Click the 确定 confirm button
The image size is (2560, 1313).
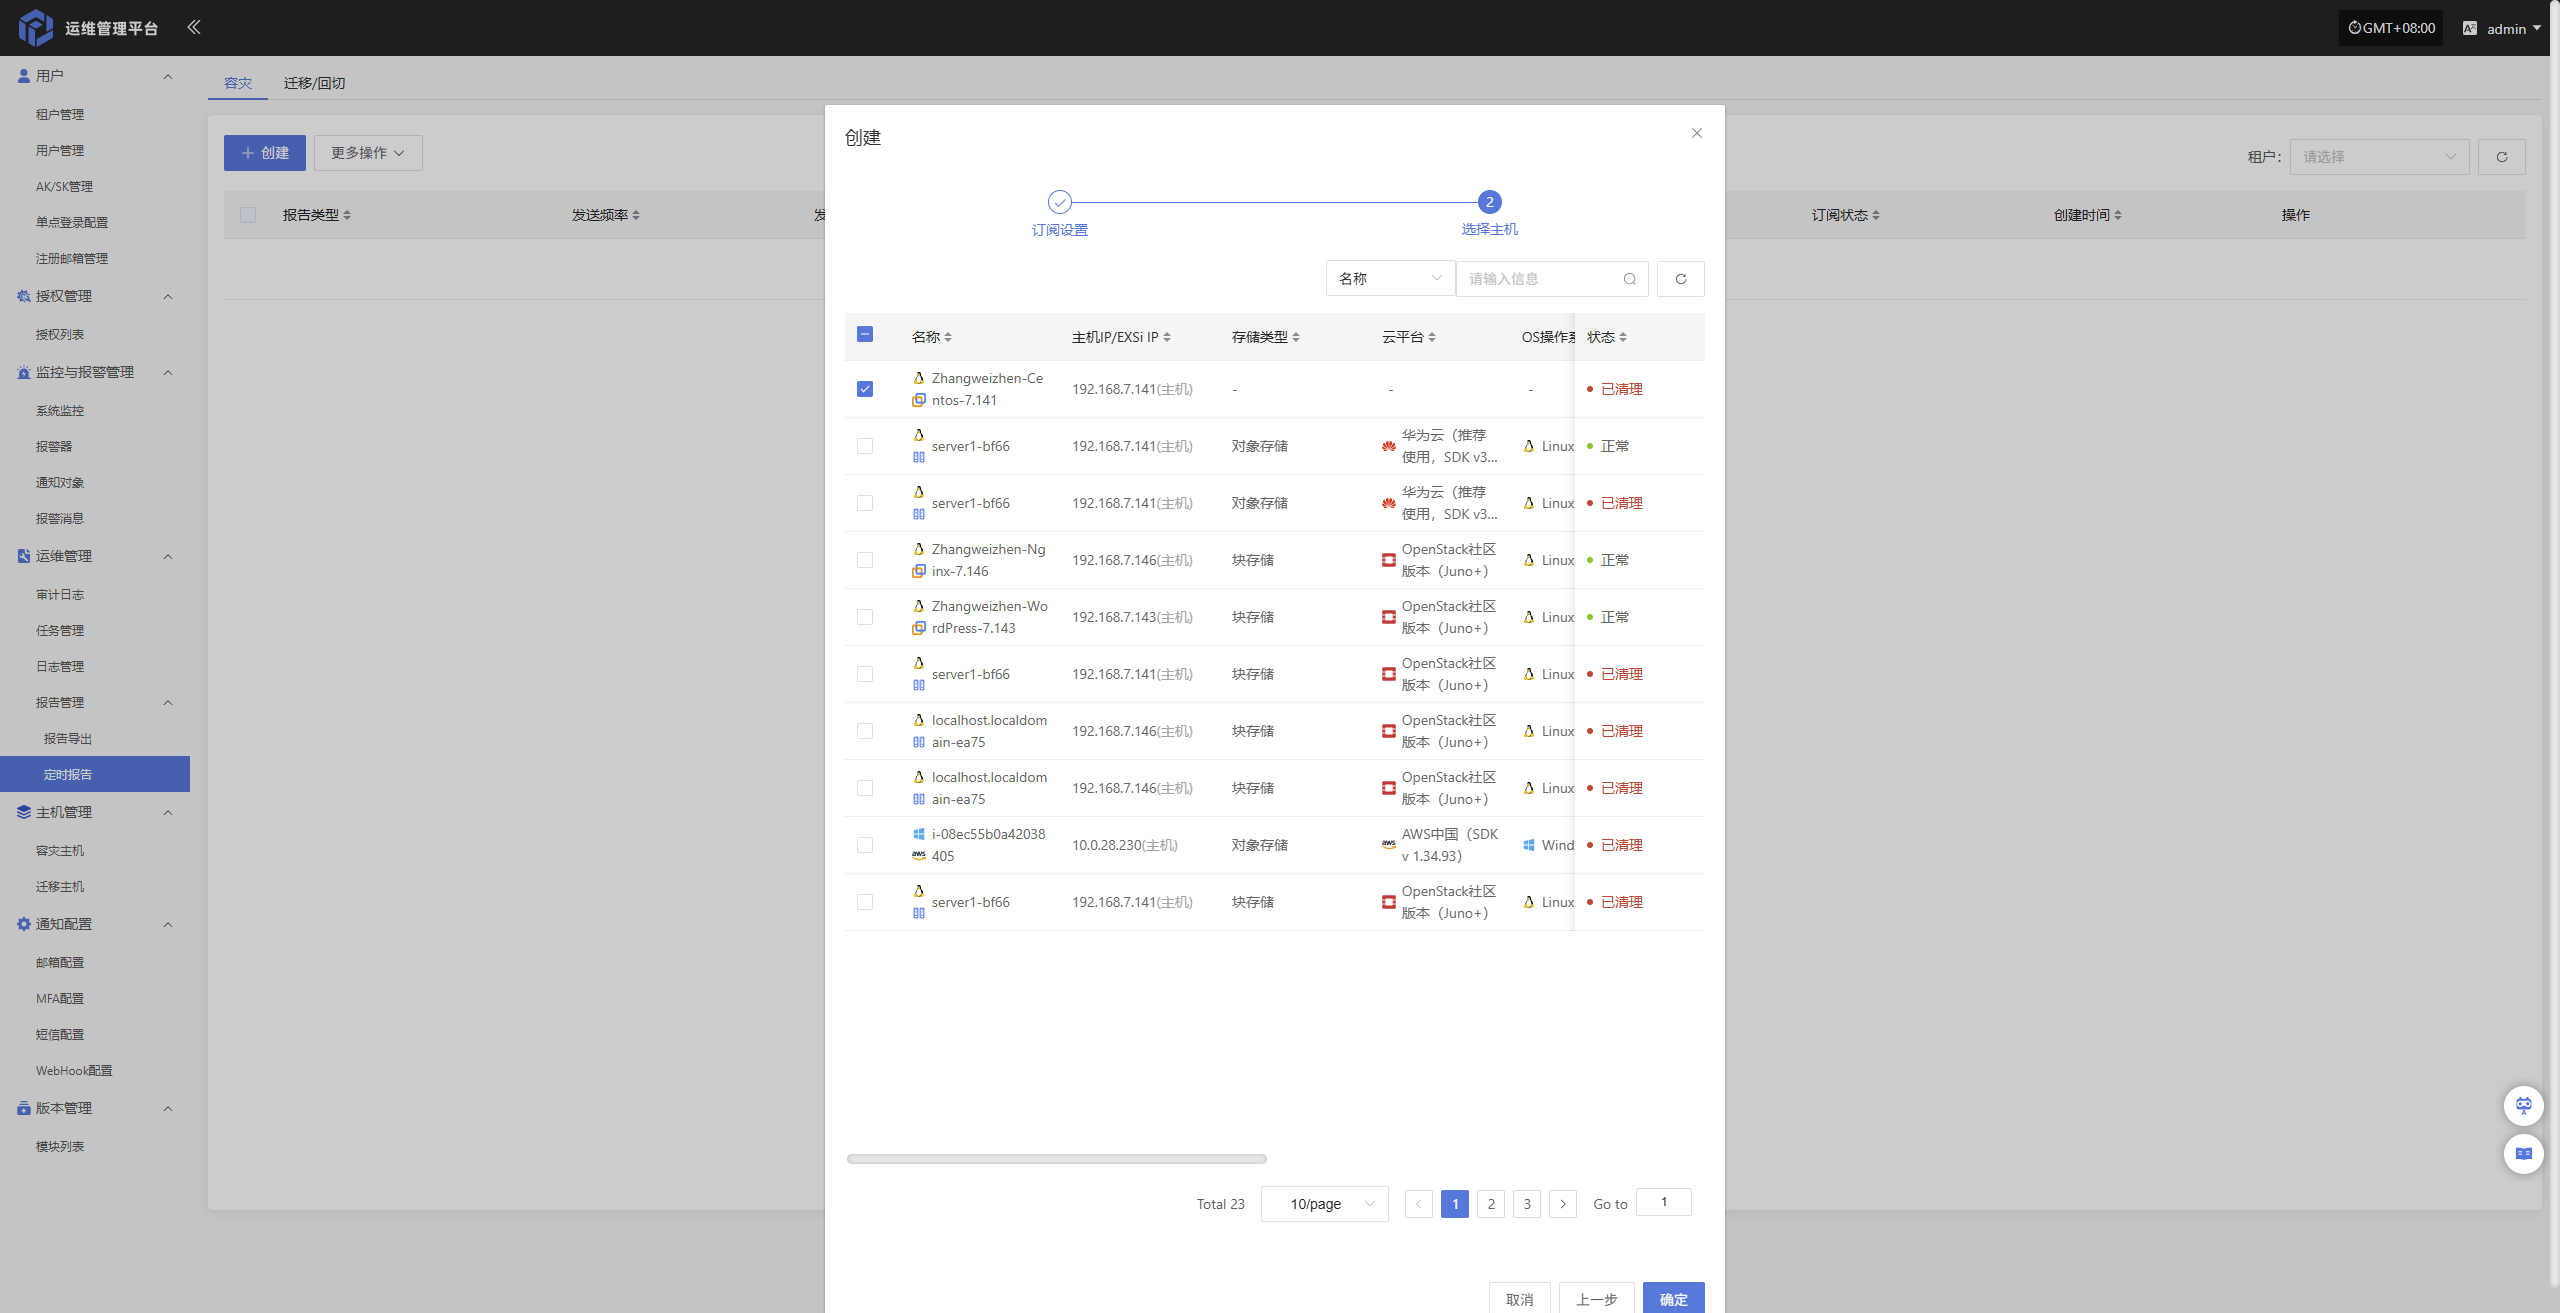coord(1673,1299)
